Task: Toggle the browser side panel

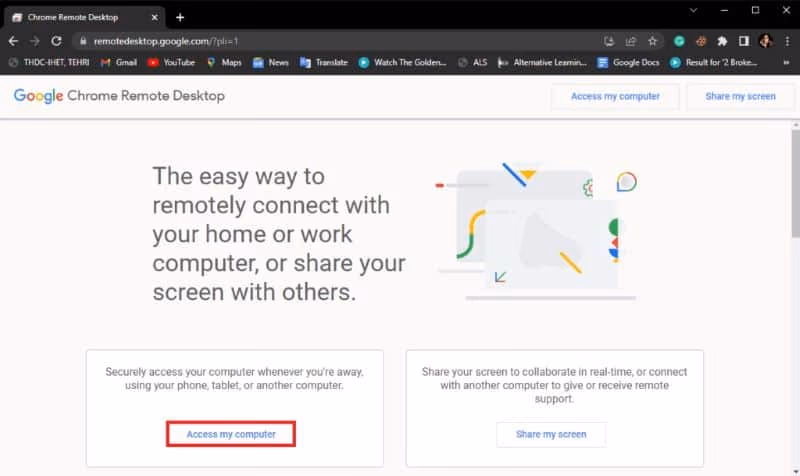Action: coord(744,41)
